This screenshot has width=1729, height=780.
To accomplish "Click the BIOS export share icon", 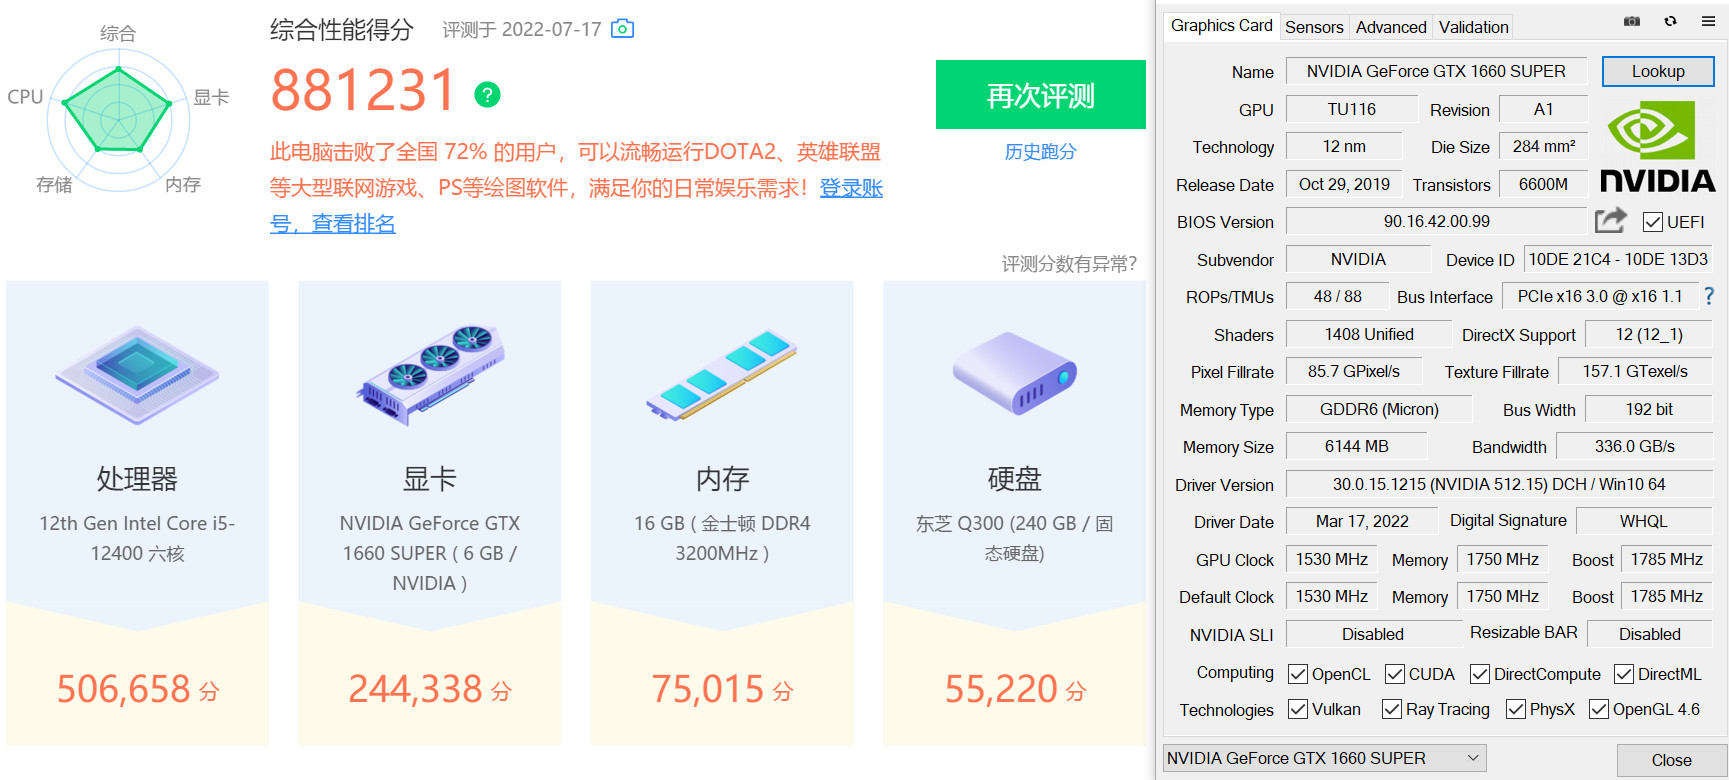I will [1610, 220].
